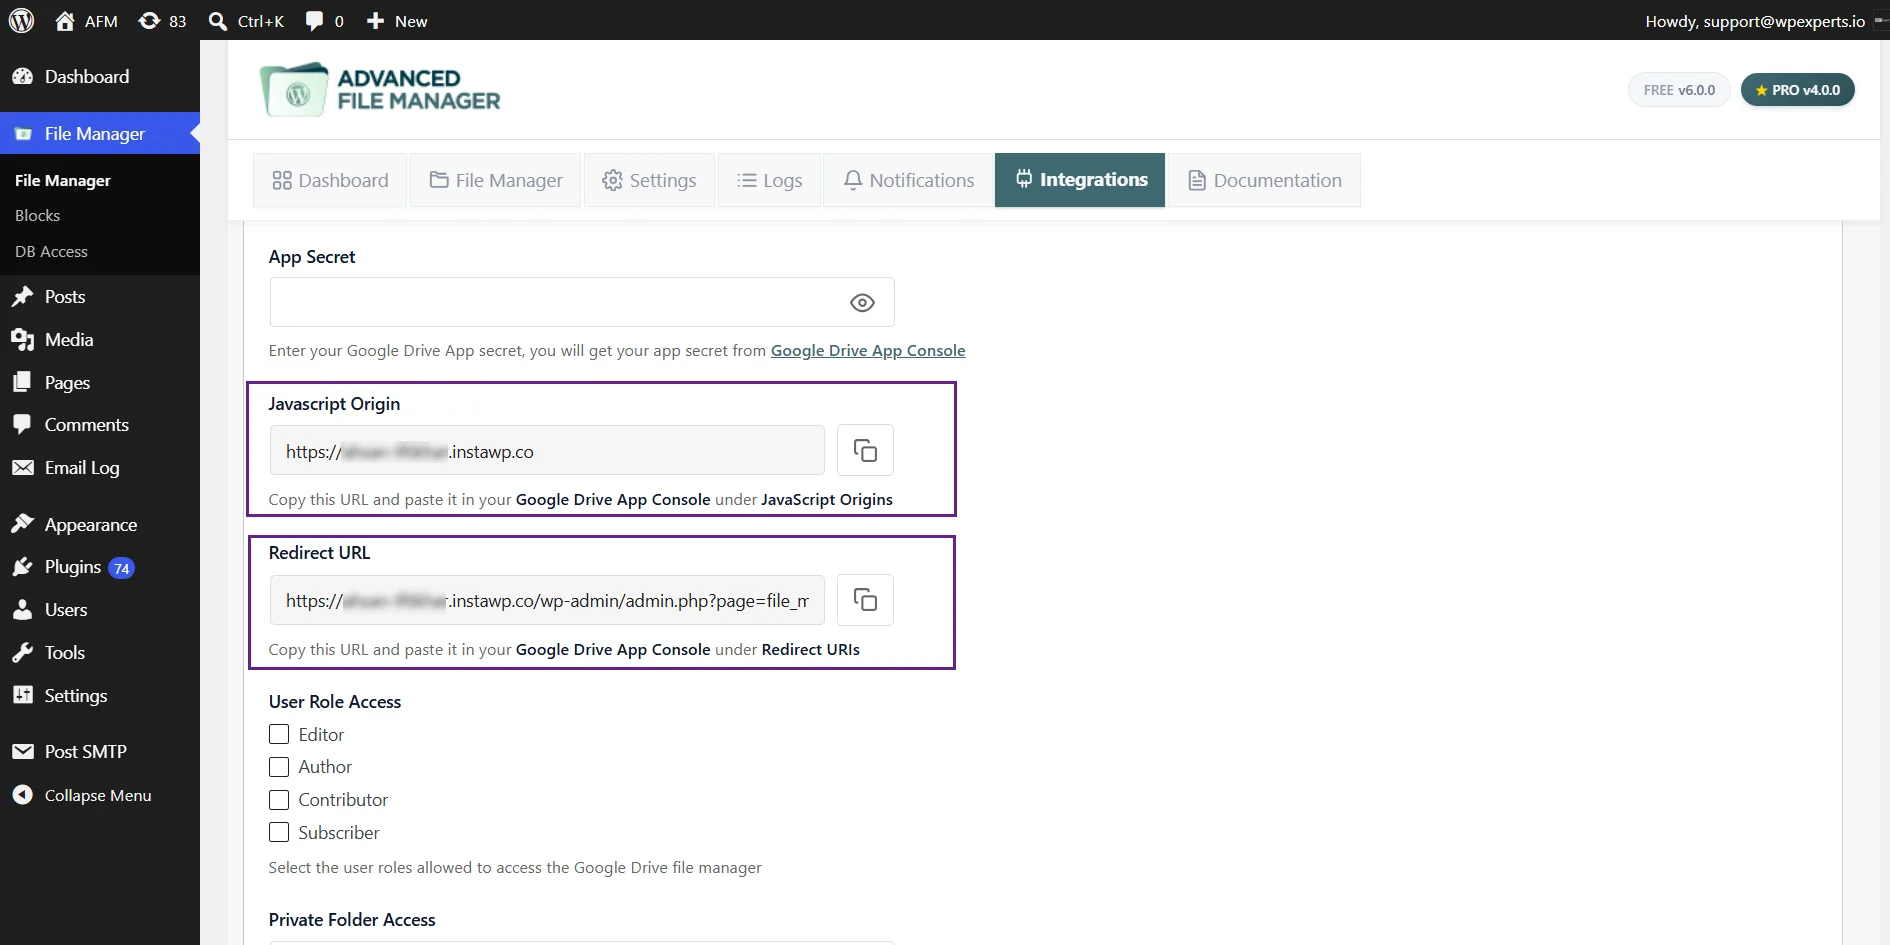Tick the Subscriber role checkbox

(279, 832)
